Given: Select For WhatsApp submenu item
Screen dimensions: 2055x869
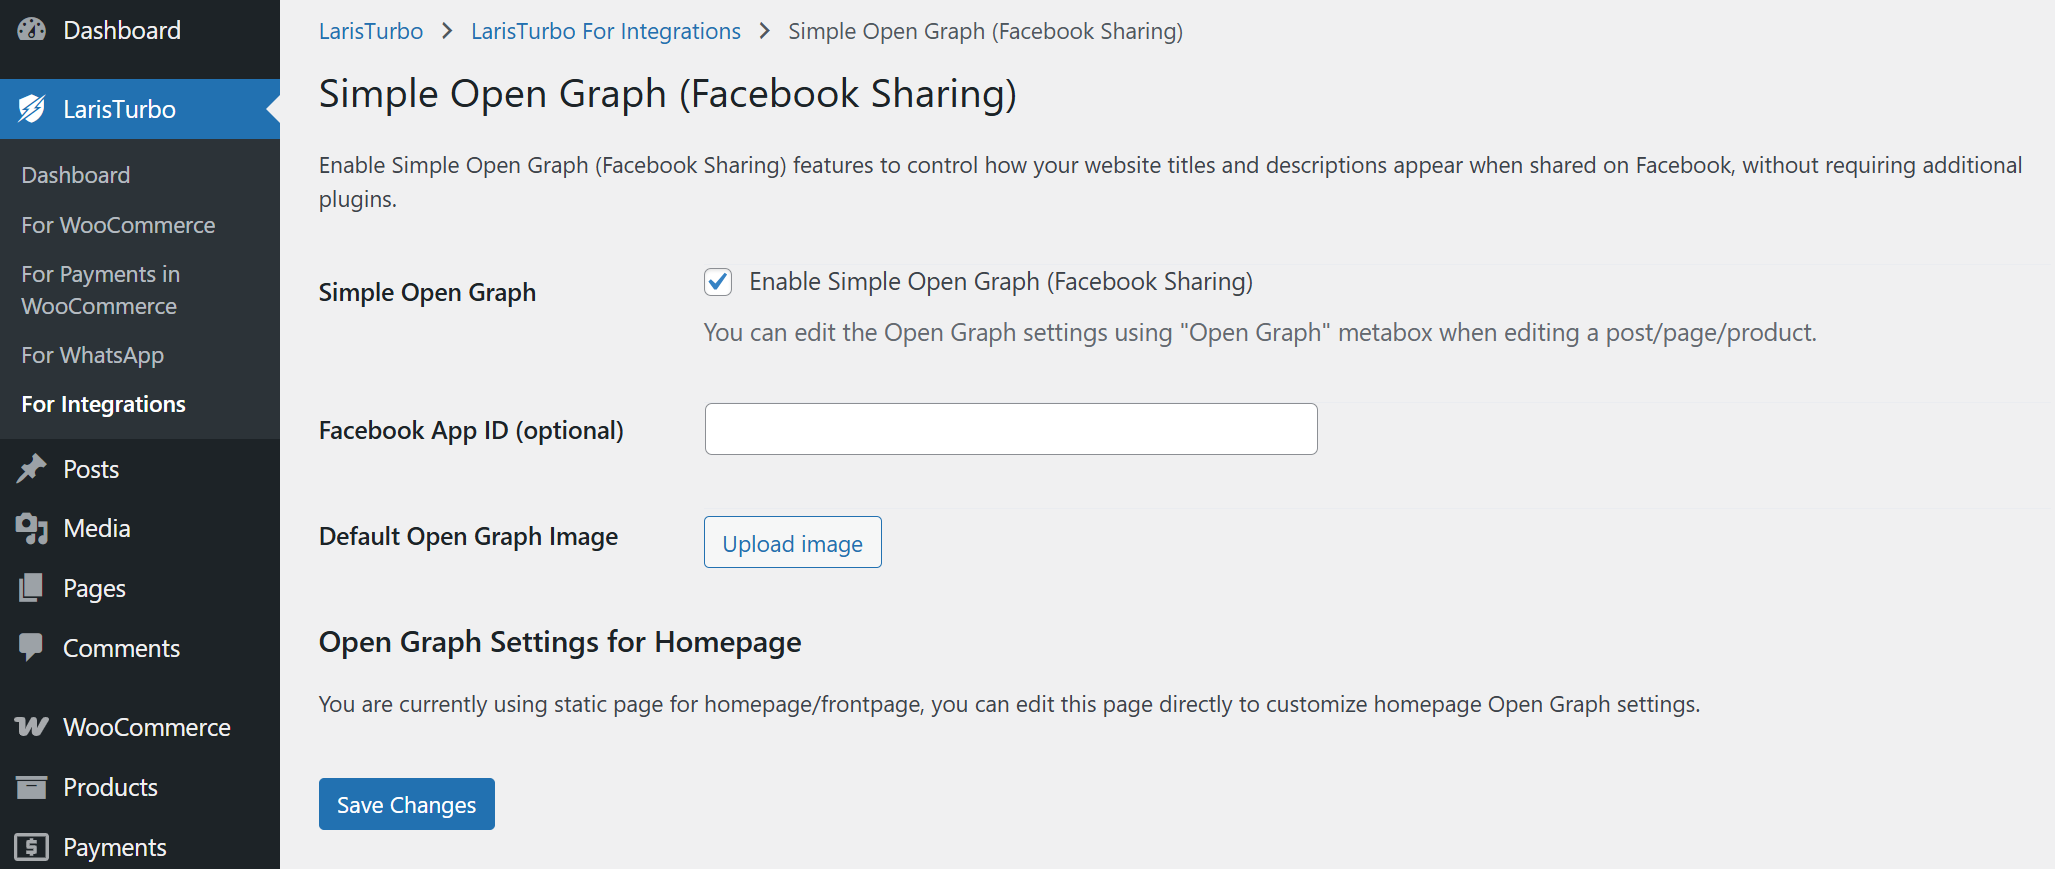Looking at the screenshot, I should click(x=92, y=355).
